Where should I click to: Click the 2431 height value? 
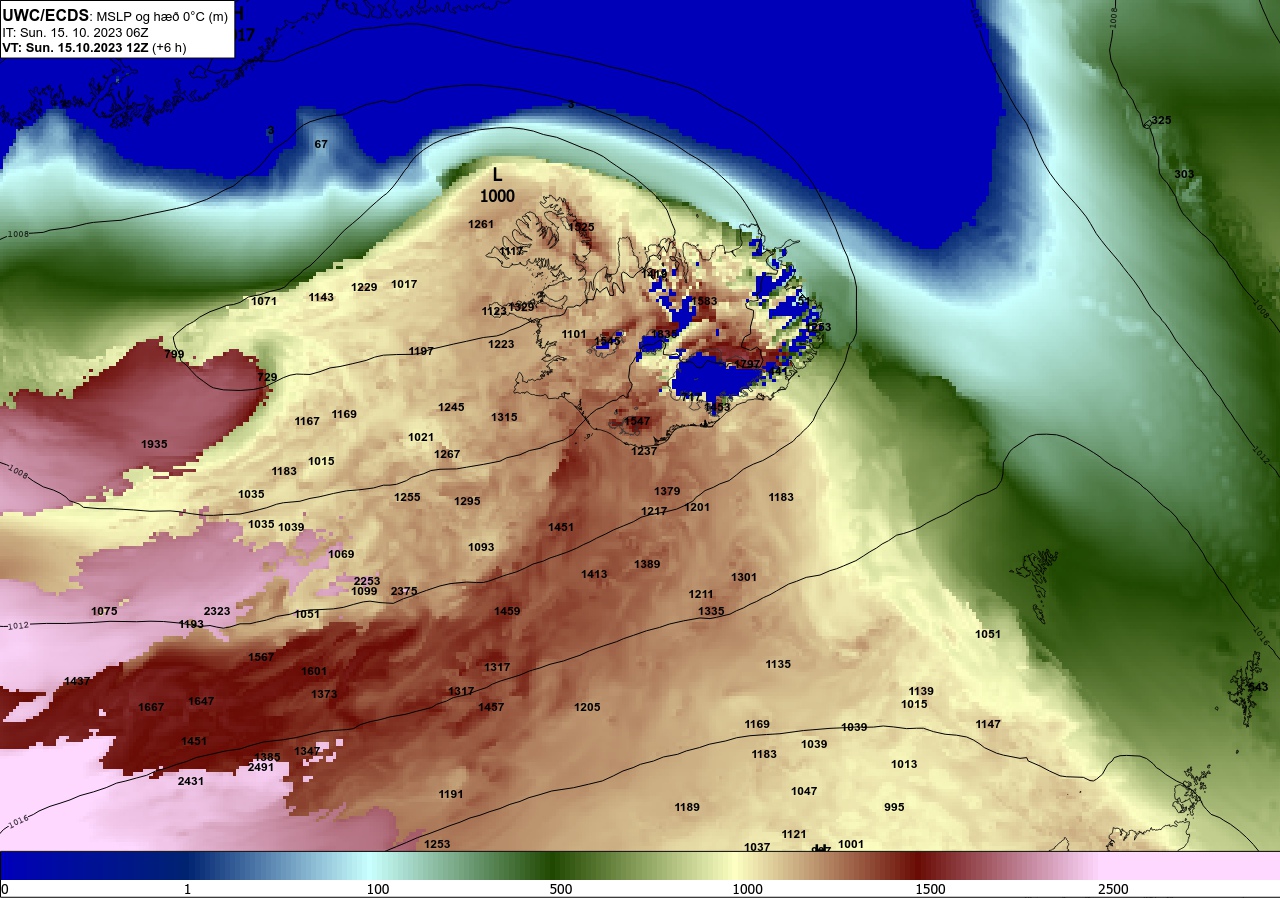tap(191, 781)
